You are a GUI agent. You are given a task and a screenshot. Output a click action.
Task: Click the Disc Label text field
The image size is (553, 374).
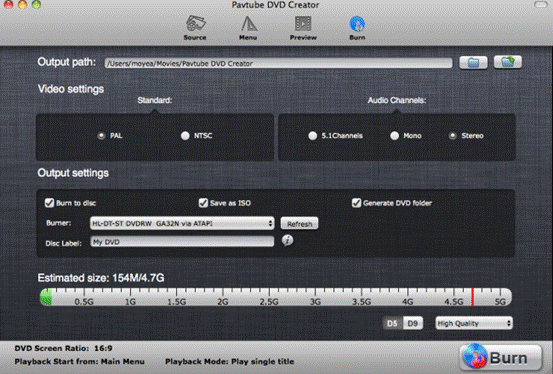[182, 242]
